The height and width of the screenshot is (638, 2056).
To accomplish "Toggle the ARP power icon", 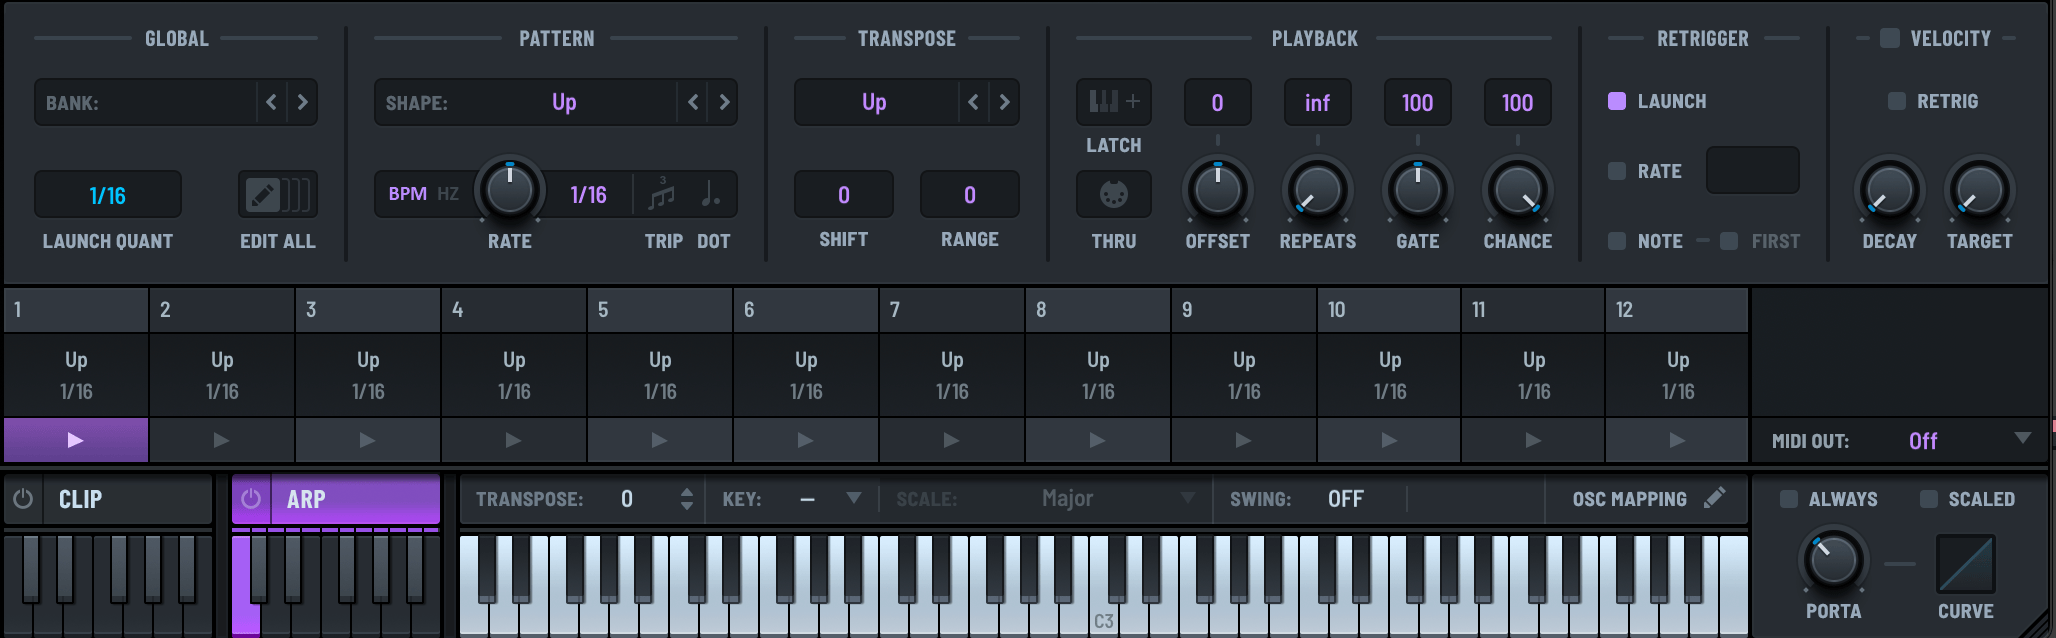I will (x=251, y=499).
